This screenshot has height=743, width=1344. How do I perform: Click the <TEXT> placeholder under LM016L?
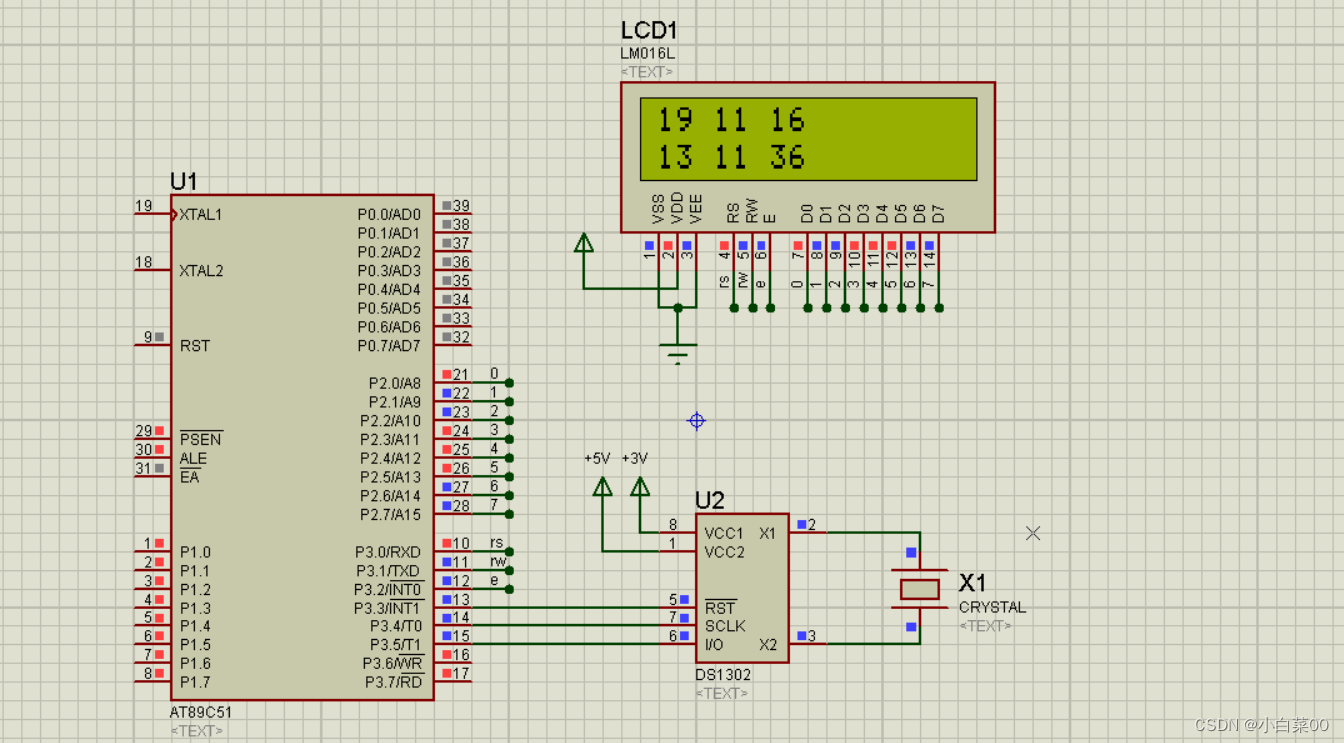coord(647,72)
